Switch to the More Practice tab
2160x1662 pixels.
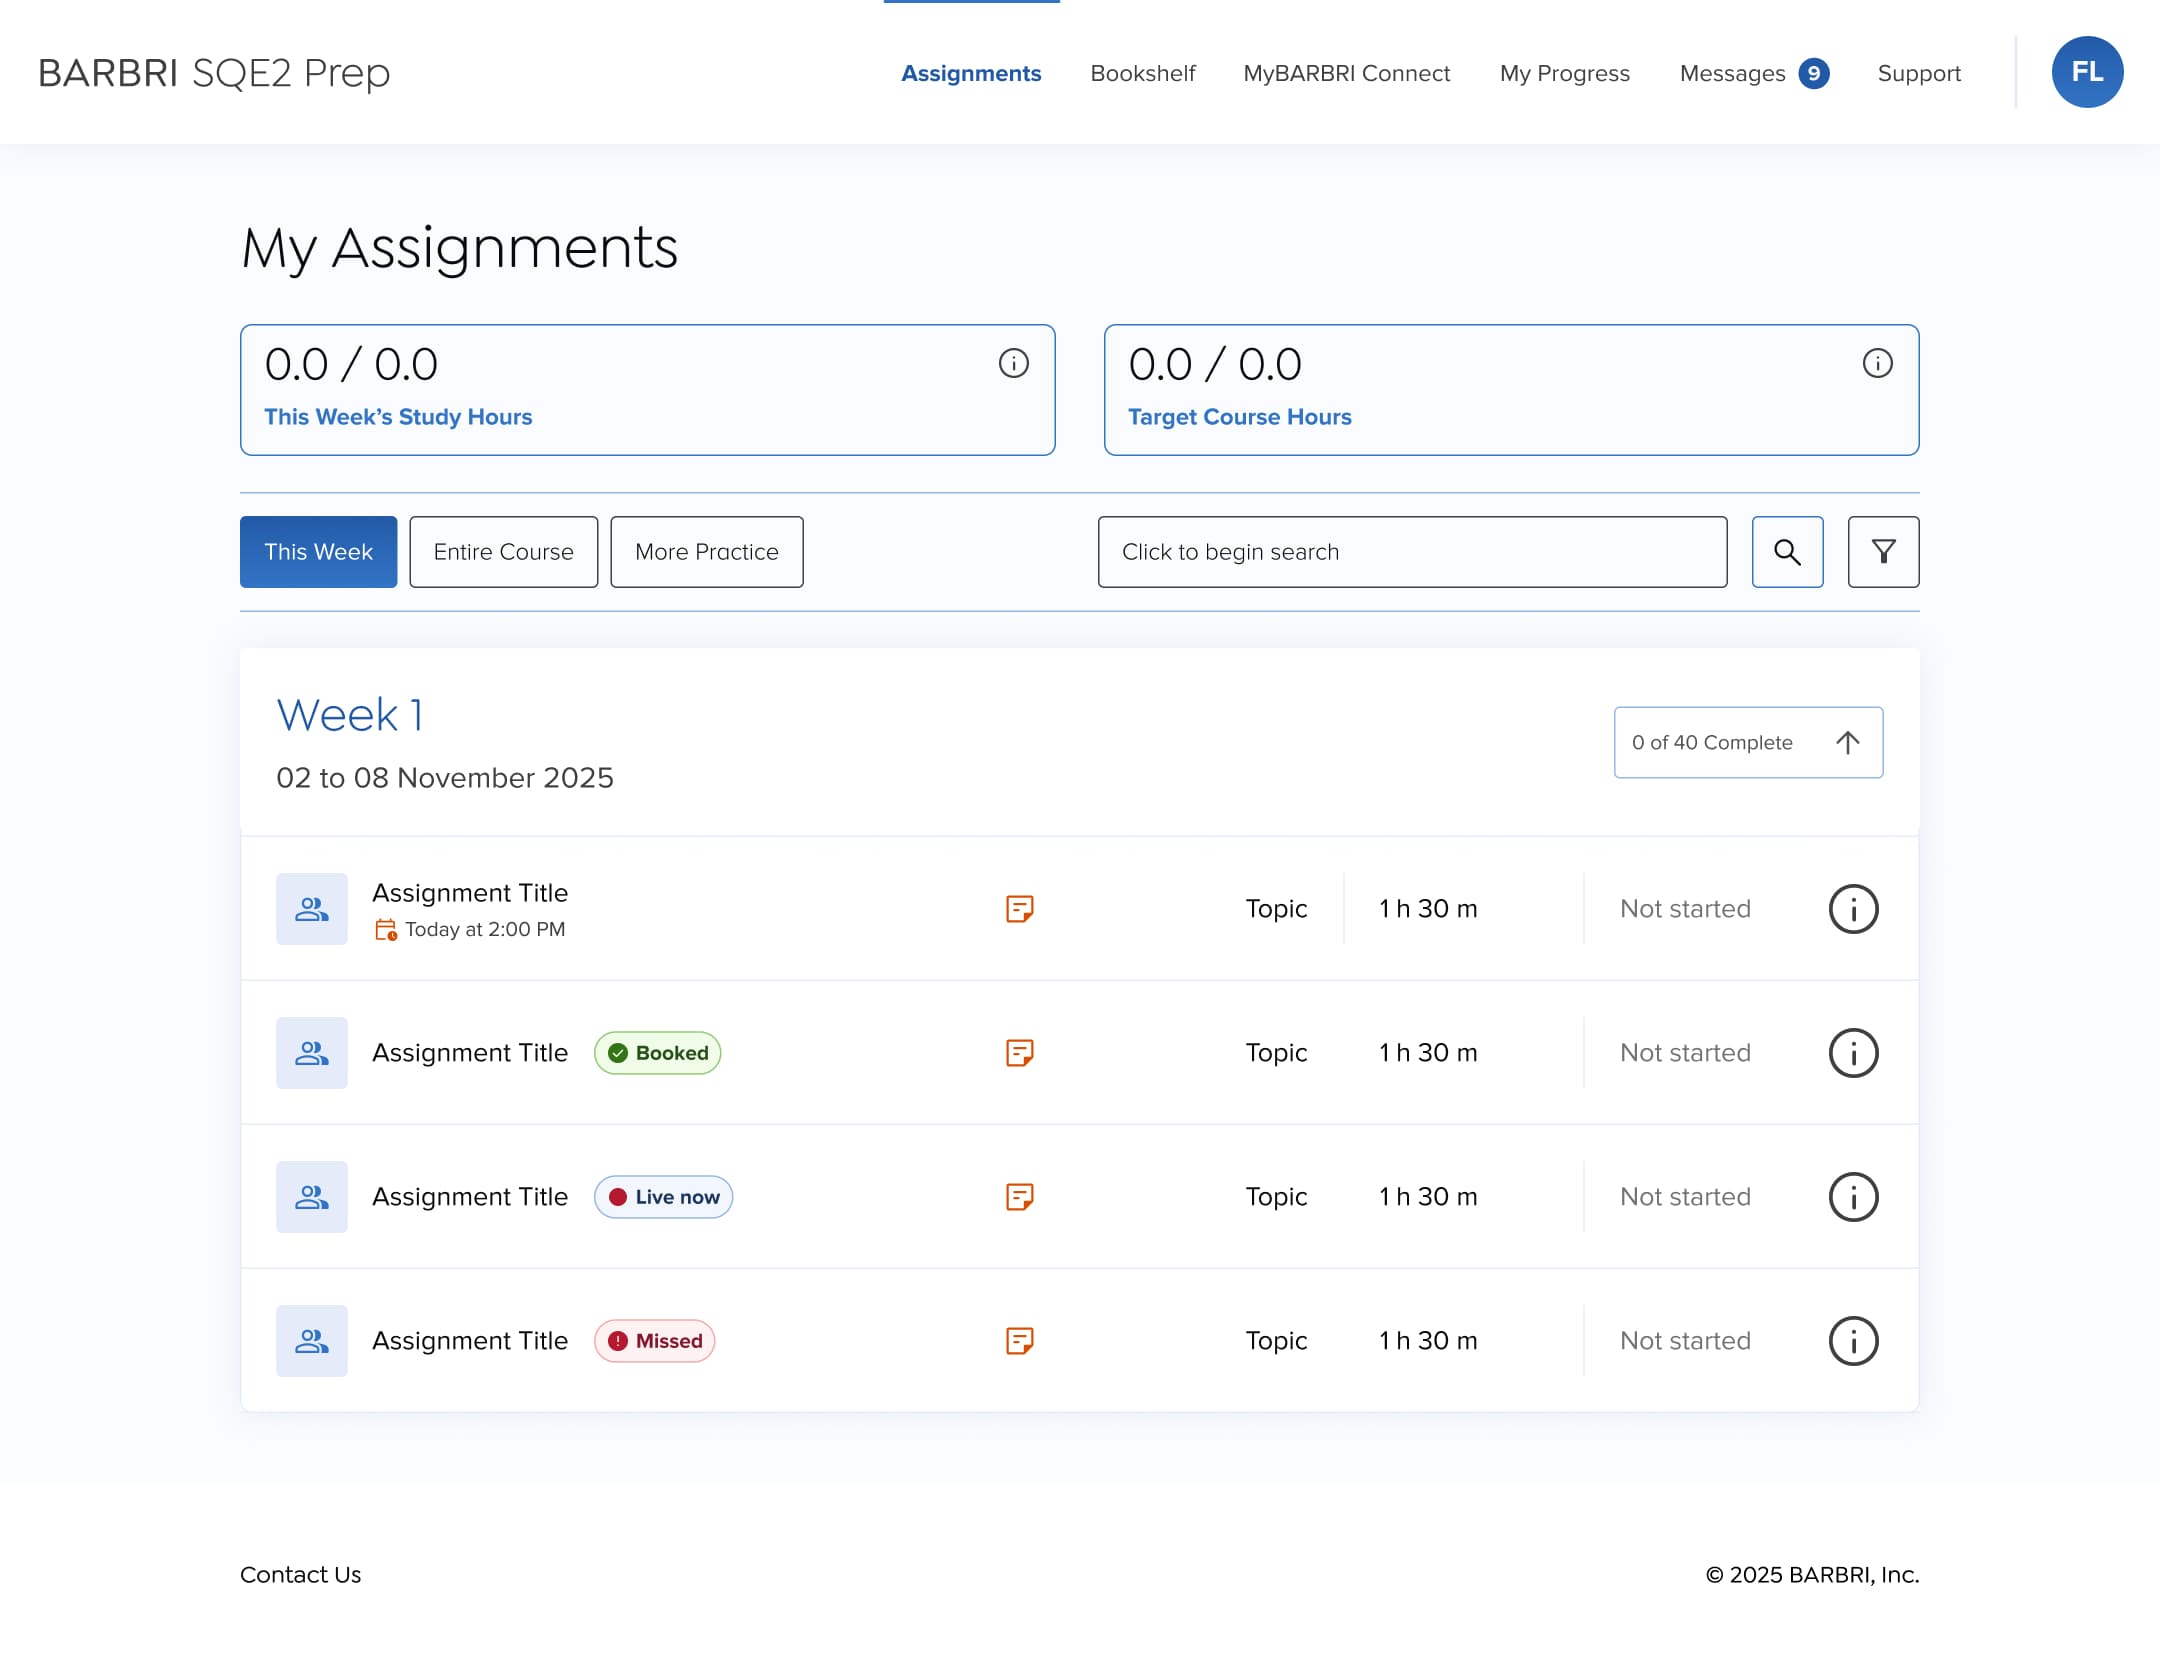point(706,552)
